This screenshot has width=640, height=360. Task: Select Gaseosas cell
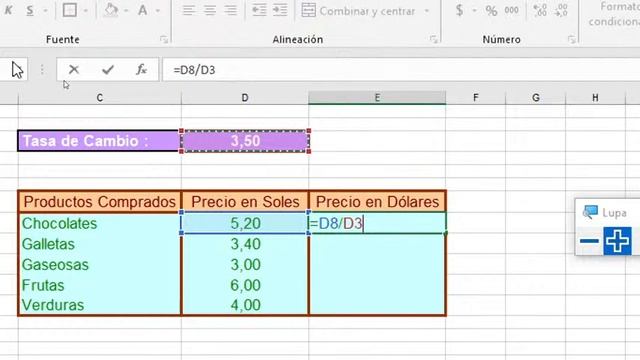(100, 264)
